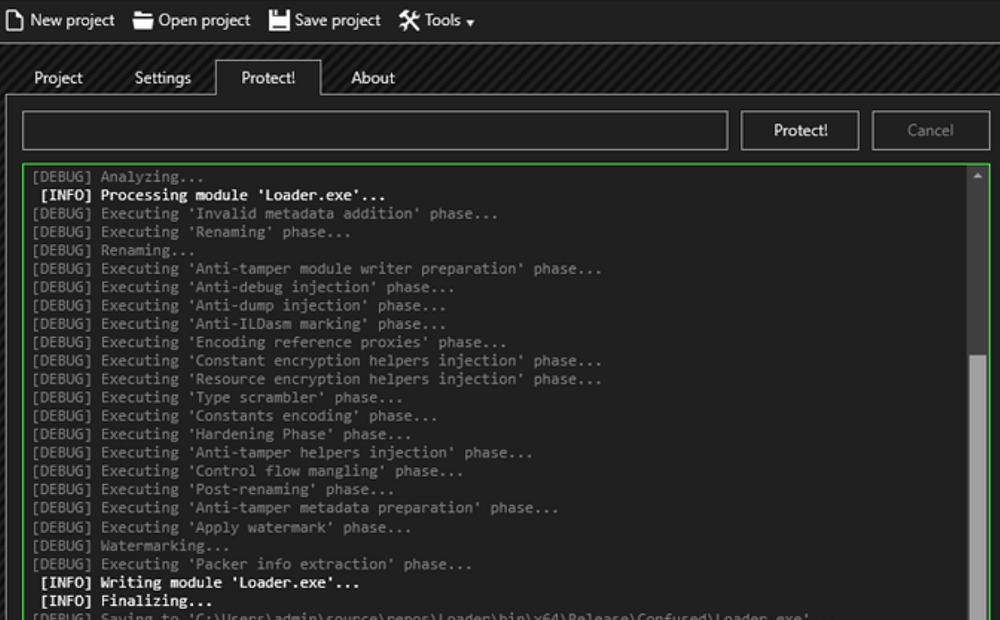Click the log scrollbar thumb
Screen dimensions: 1000x620
978,485
